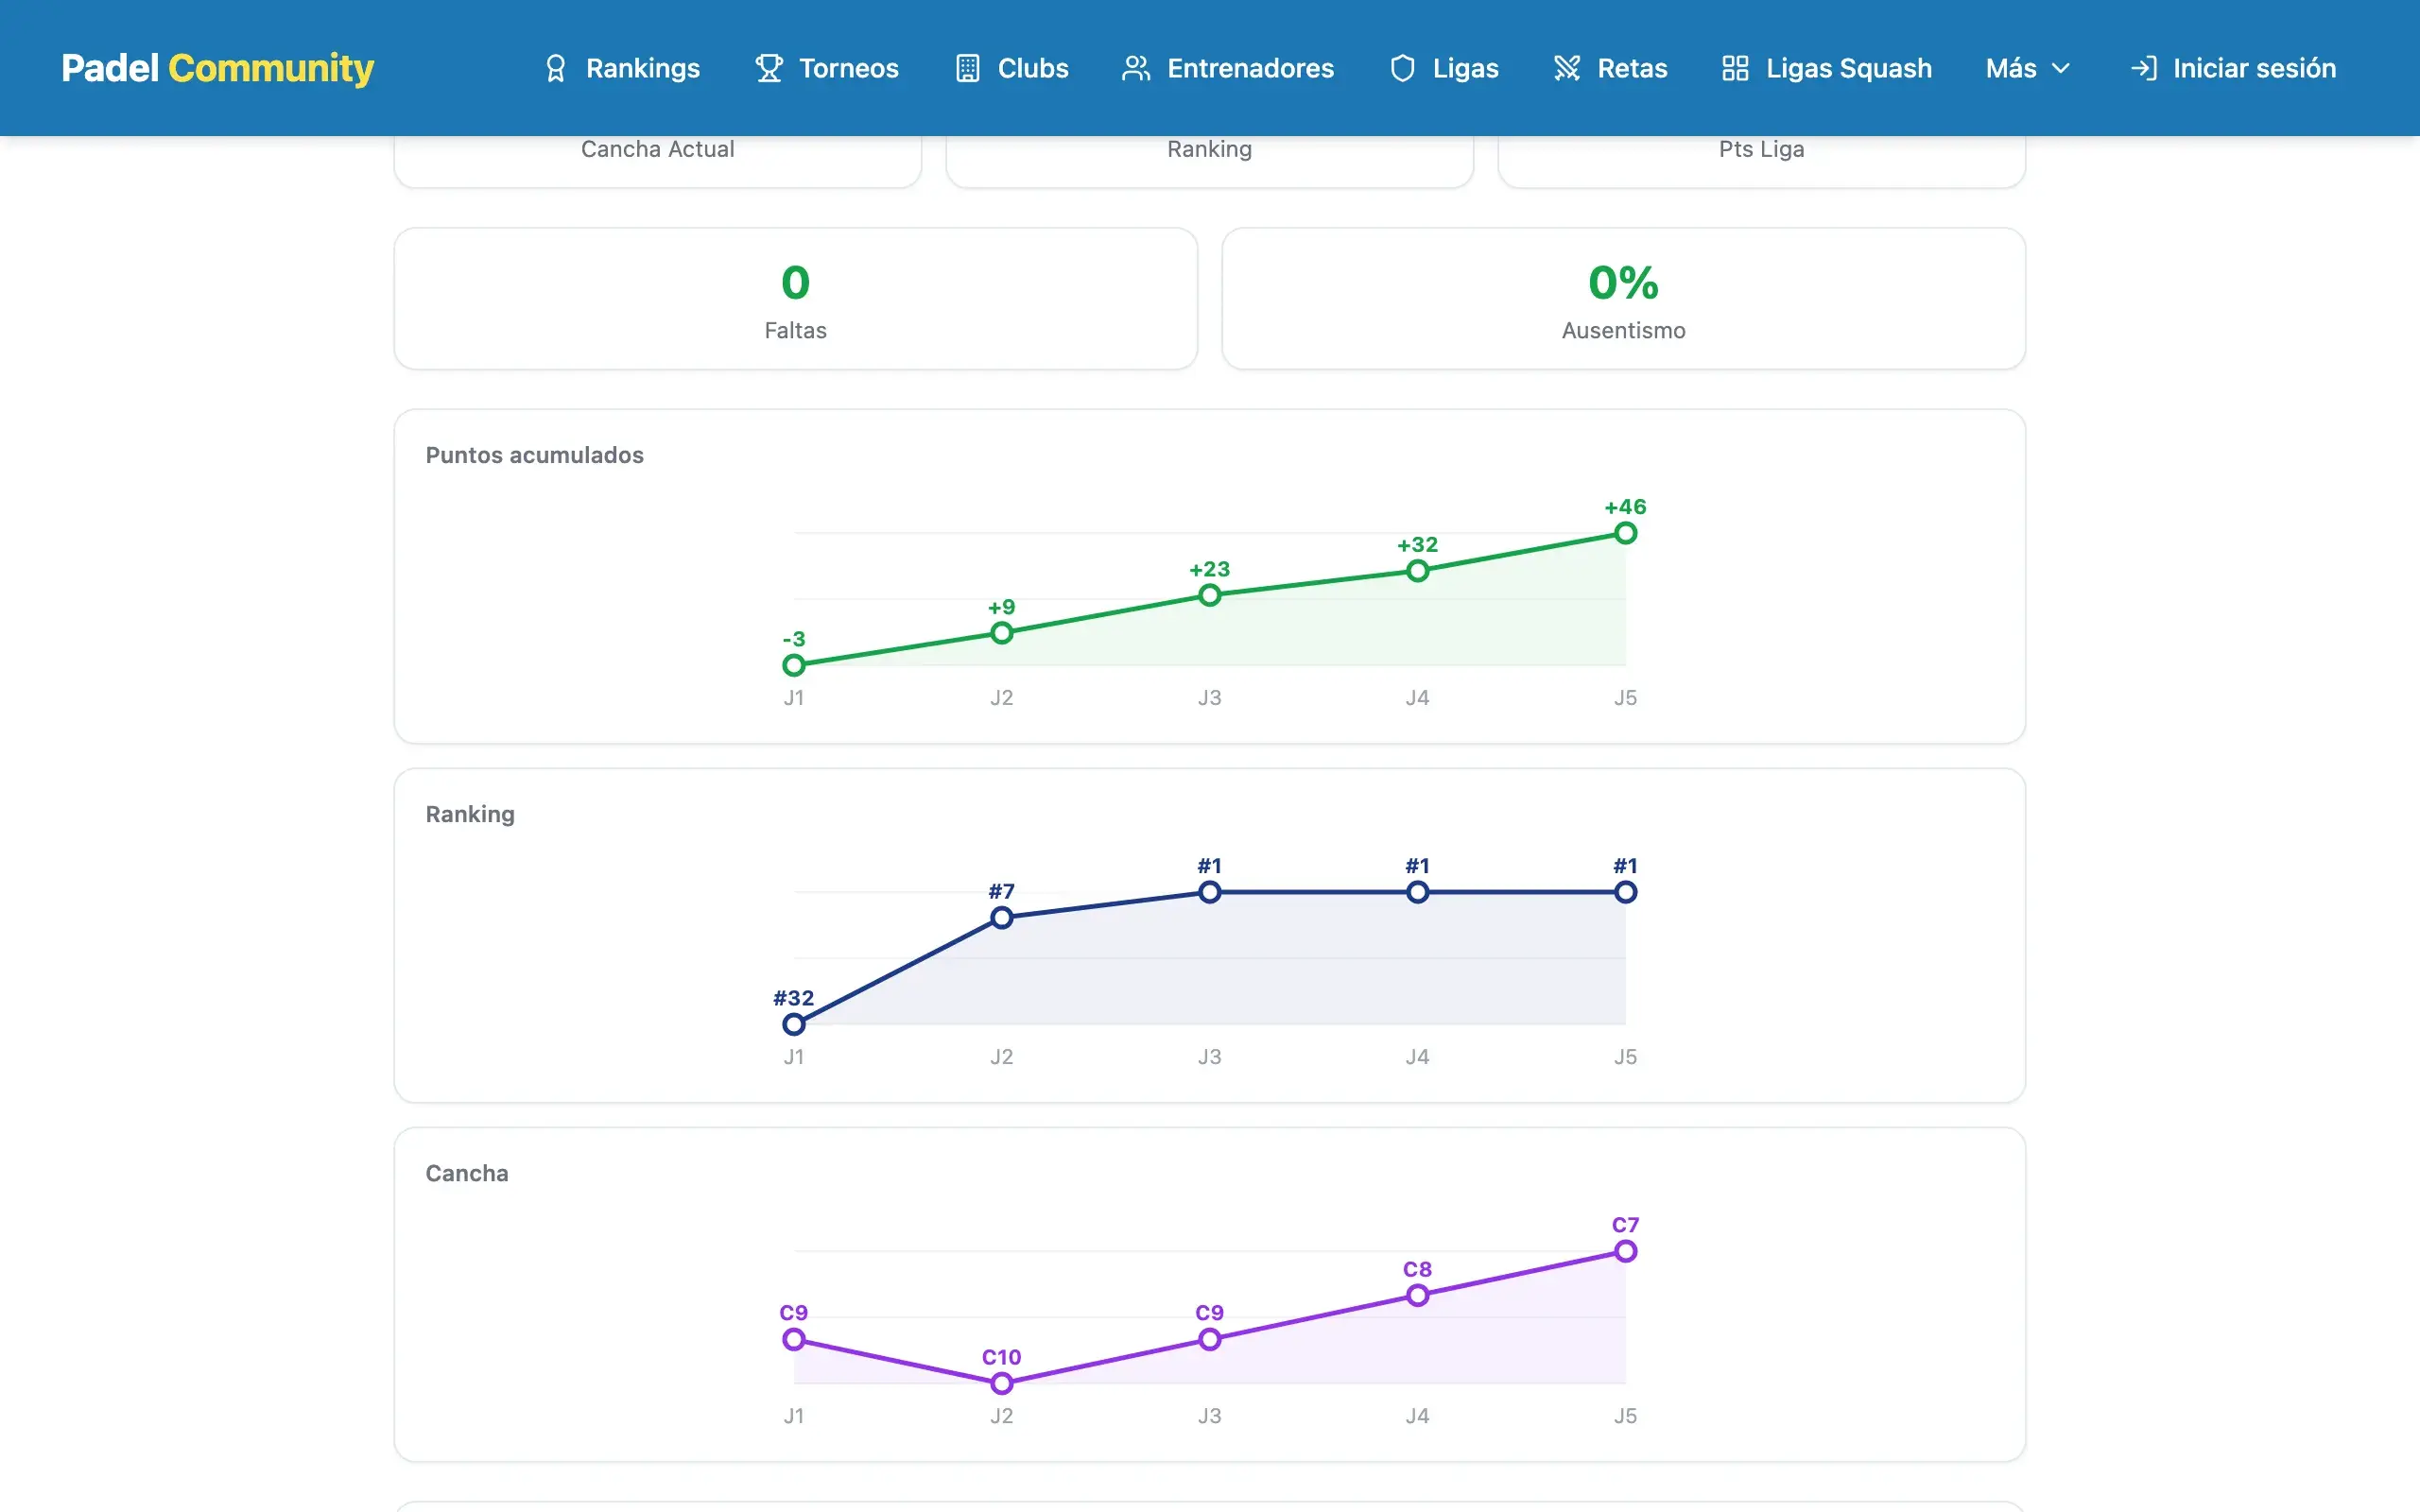Click the Padel Community logo
This screenshot has height=1512, width=2420.
click(x=217, y=68)
